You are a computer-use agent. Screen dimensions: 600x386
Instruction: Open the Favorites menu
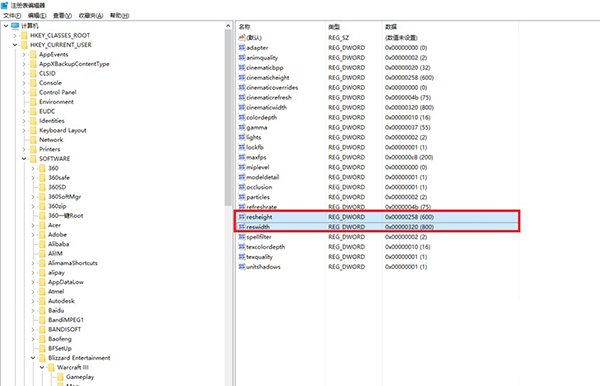91,16
